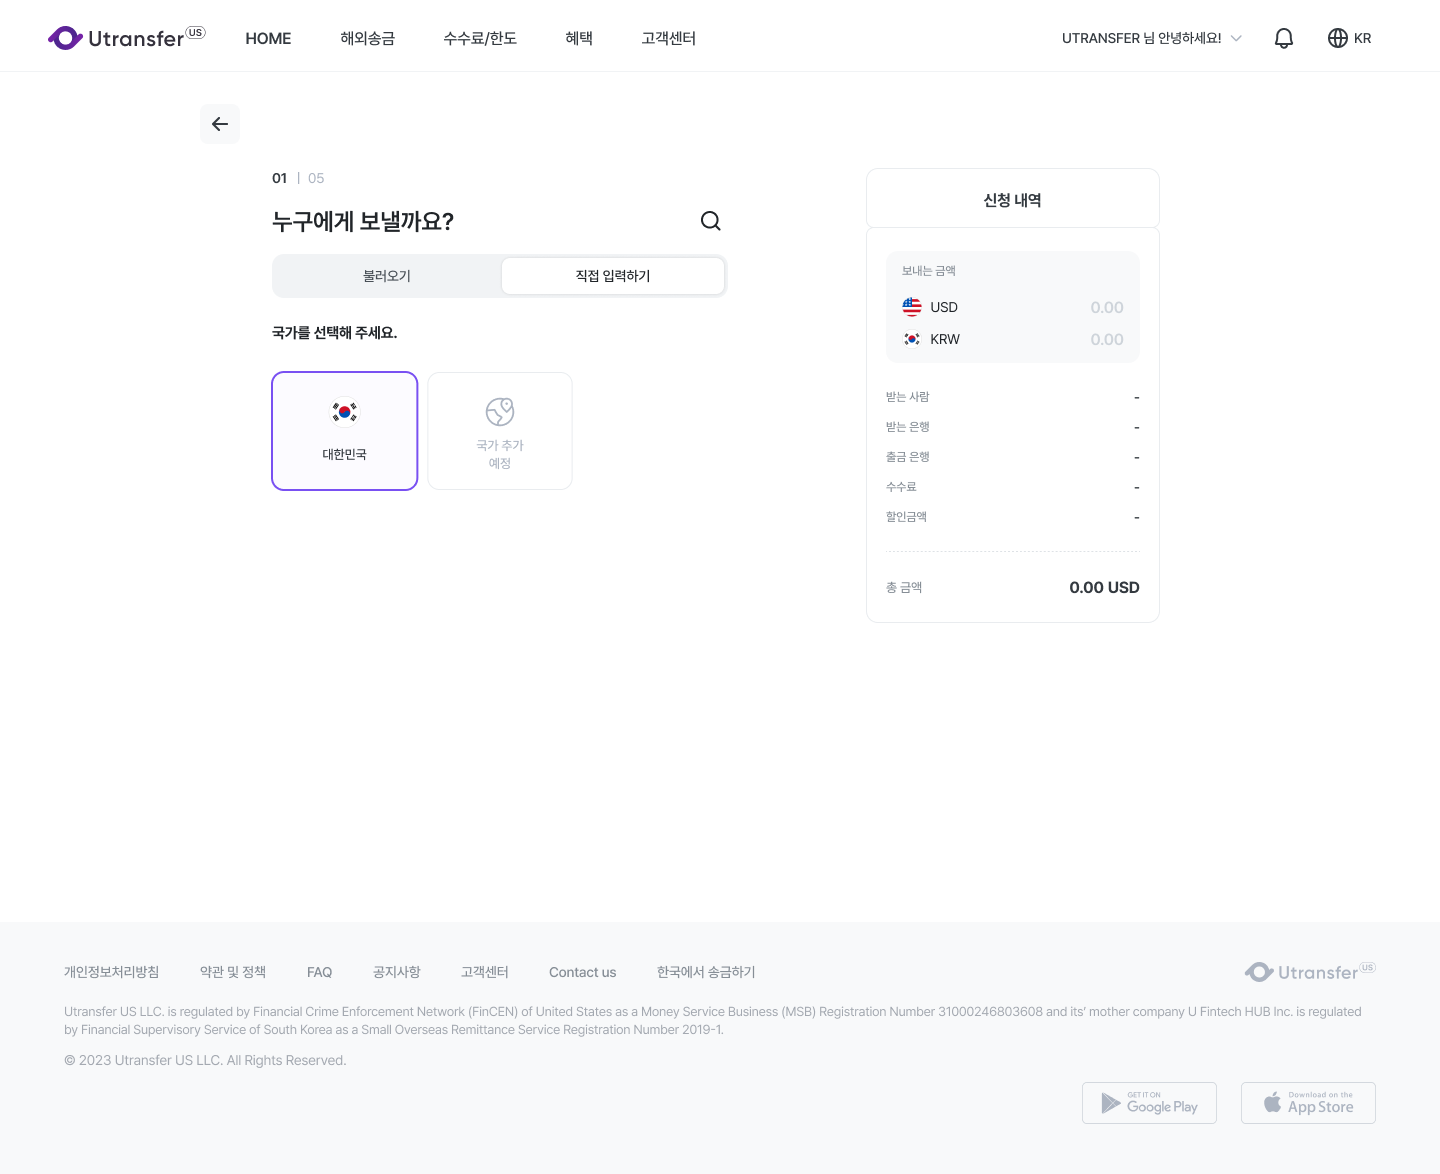Image resolution: width=1440 pixels, height=1174 pixels.
Task: Click the USD amount 0.00 value
Action: 1107,307
